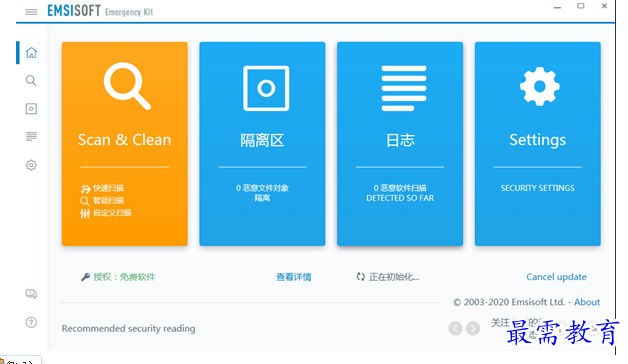Click the Emsisoft Emergency Kit logo
628x364 pixels.
click(100, 11)
